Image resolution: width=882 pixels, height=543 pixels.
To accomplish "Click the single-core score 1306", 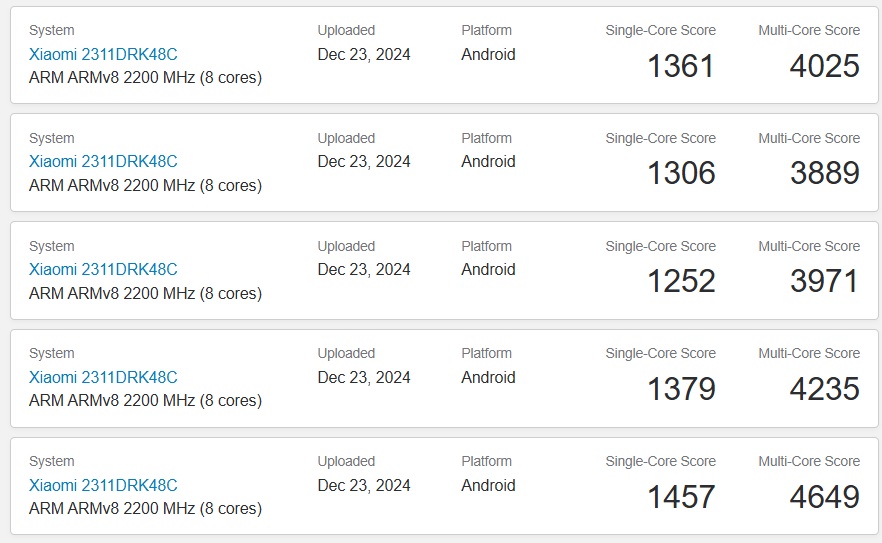I will 681,173.
